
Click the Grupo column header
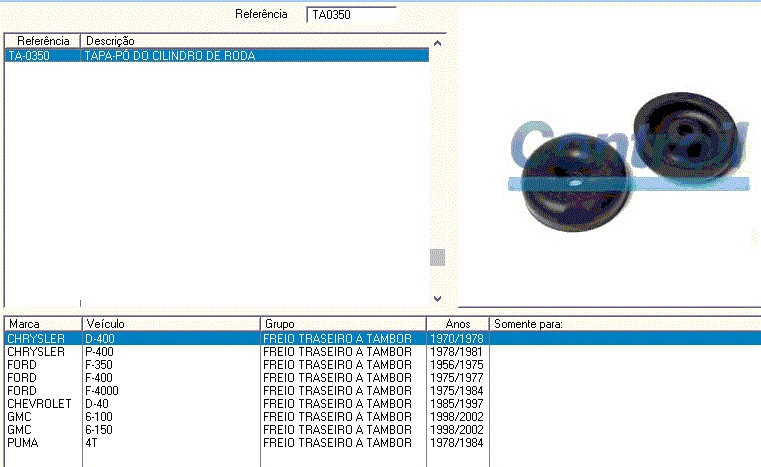343,324
